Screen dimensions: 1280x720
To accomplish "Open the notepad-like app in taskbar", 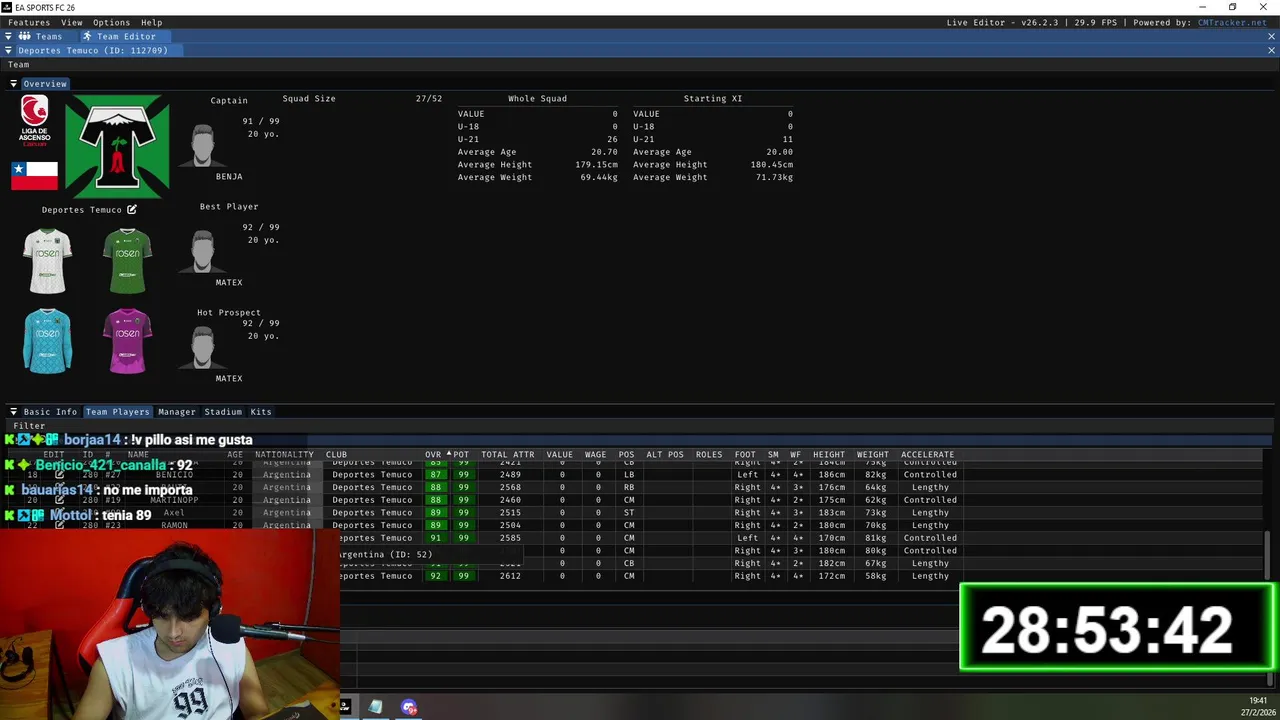I will 375,707.
